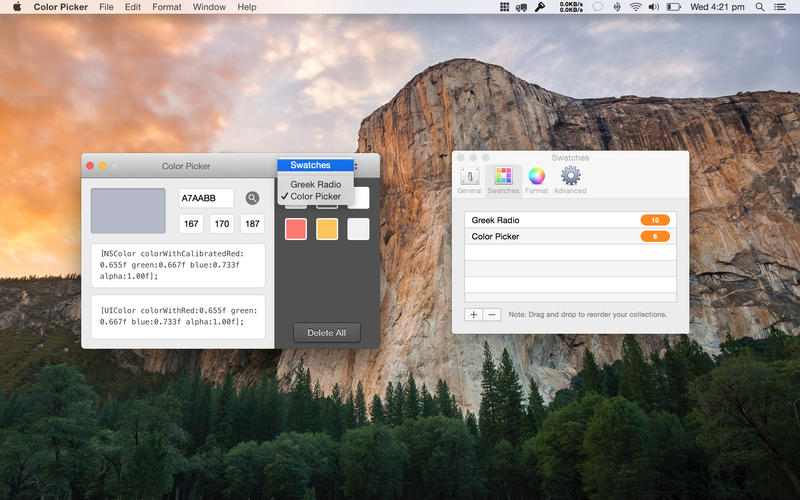Click the minus button to remove a collection
The width and height of the screenshot is (800, 500).
coord(492,314)
